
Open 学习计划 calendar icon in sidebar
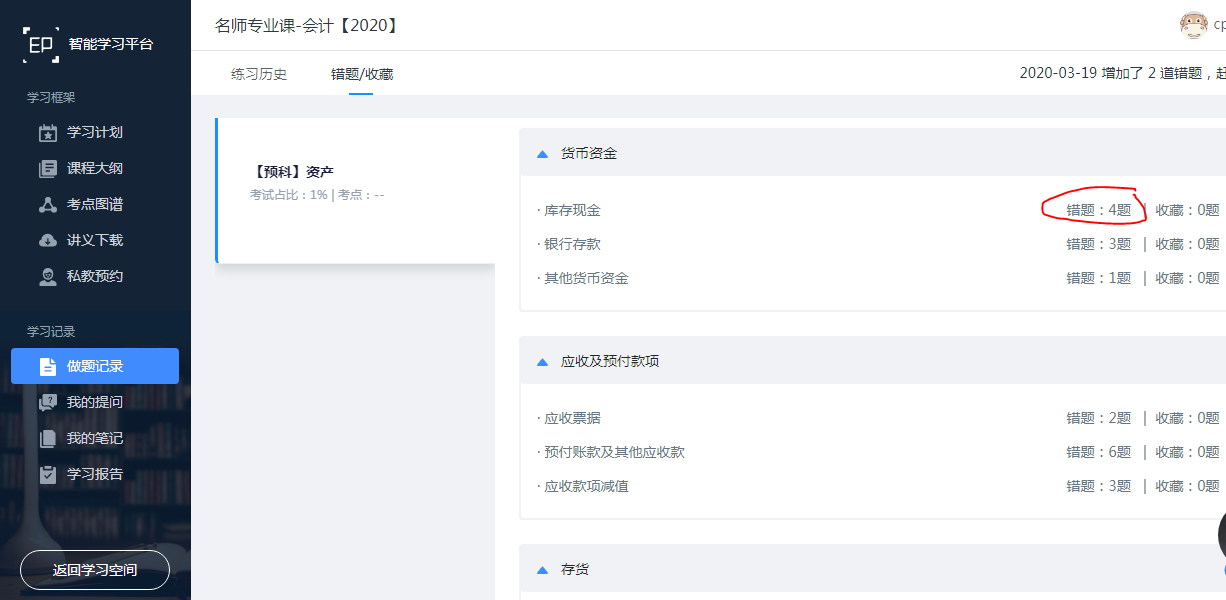[x=47, y=133]
